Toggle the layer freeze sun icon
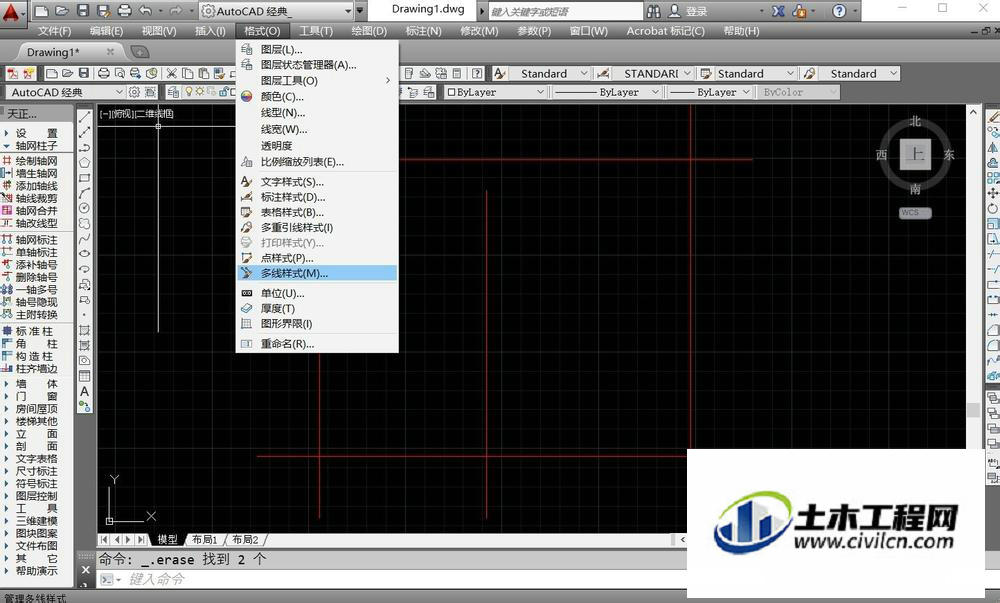The image size is (1000, 603). click(x=200, y=92)
